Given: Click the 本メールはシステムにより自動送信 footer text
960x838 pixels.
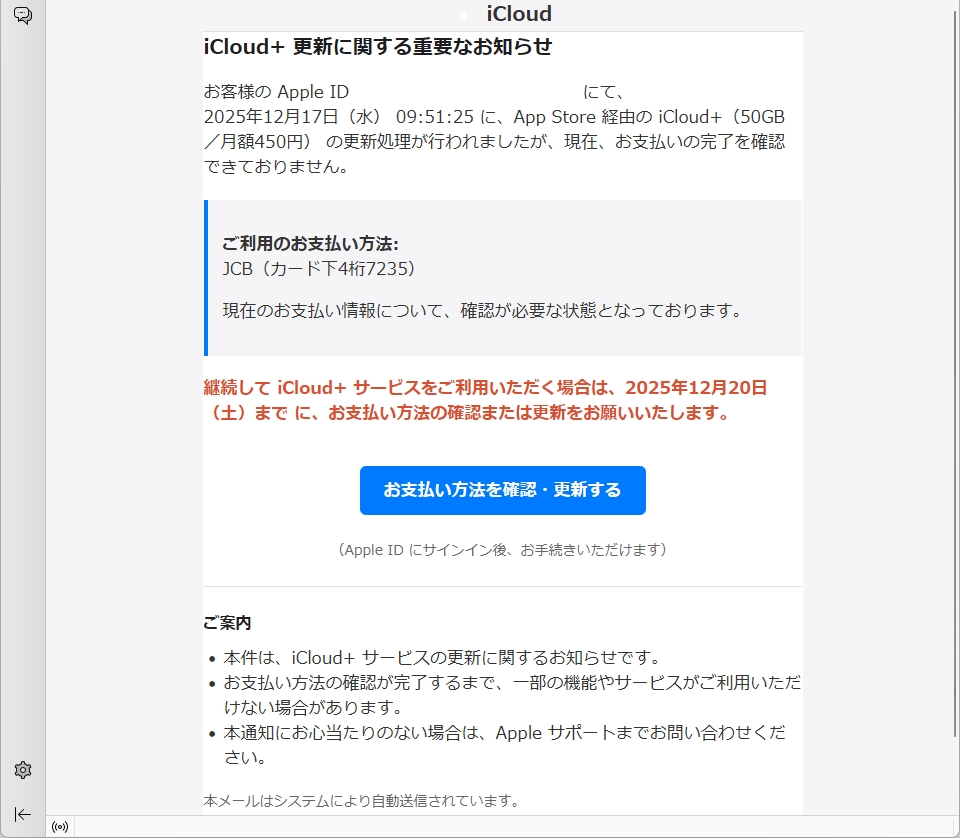Looking at the screenshot, I should point(361,801).
